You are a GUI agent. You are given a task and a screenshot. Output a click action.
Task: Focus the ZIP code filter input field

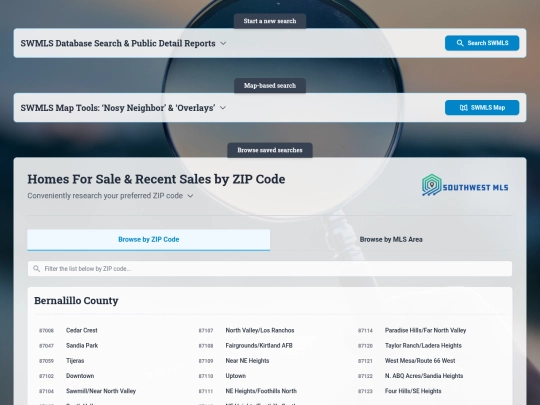point(270,269)
